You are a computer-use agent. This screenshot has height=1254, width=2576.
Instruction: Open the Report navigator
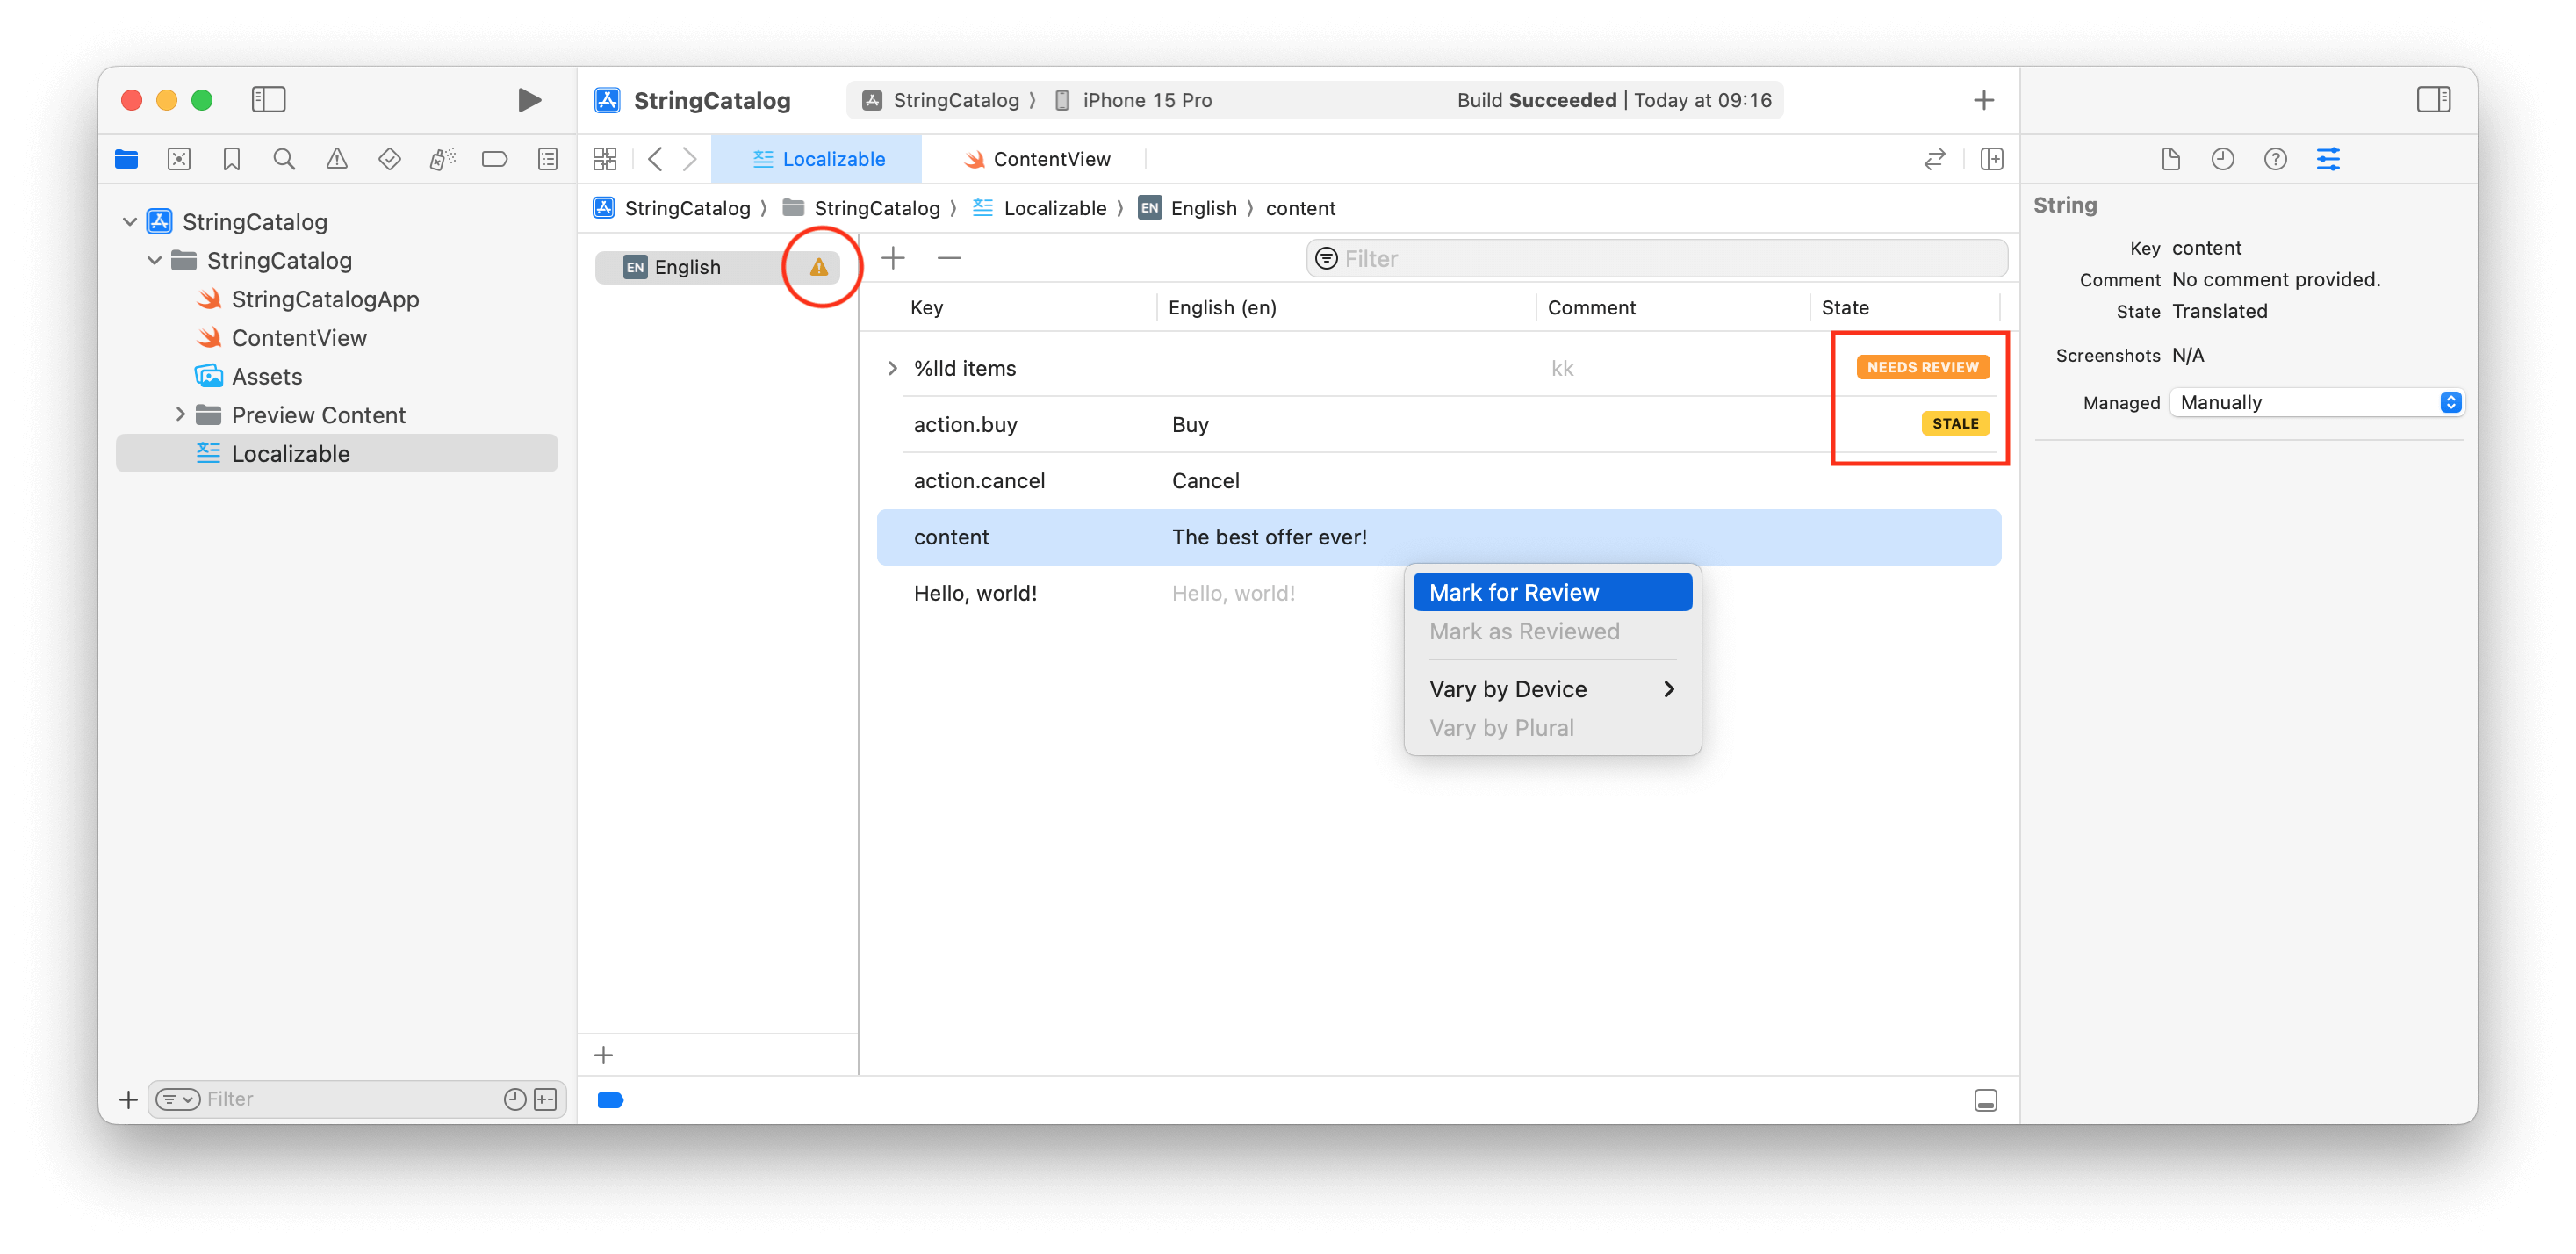click(x=547, y=158)
